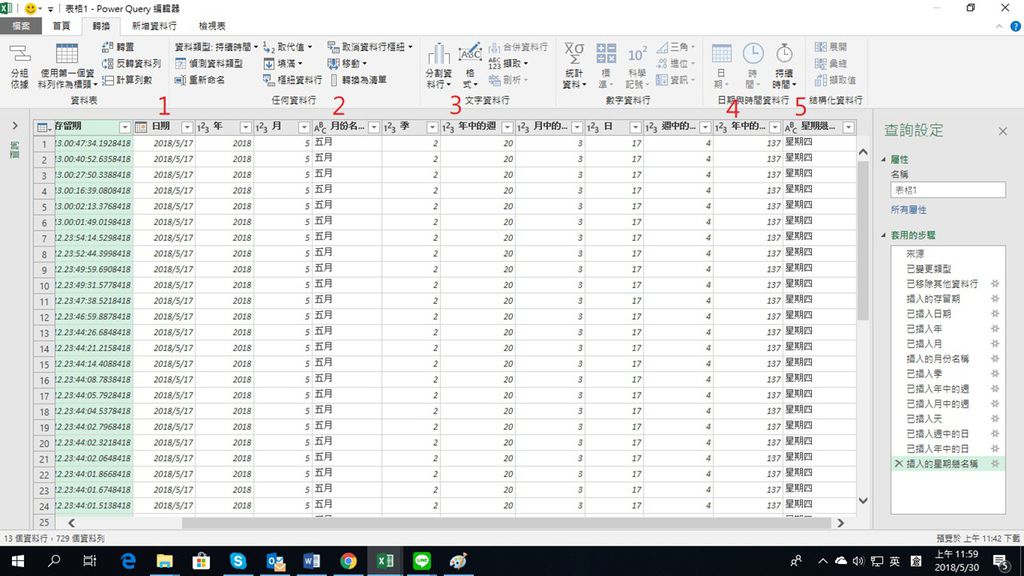Open 取代值 (Replace Values) dropdown

click(x=287, y=47)
